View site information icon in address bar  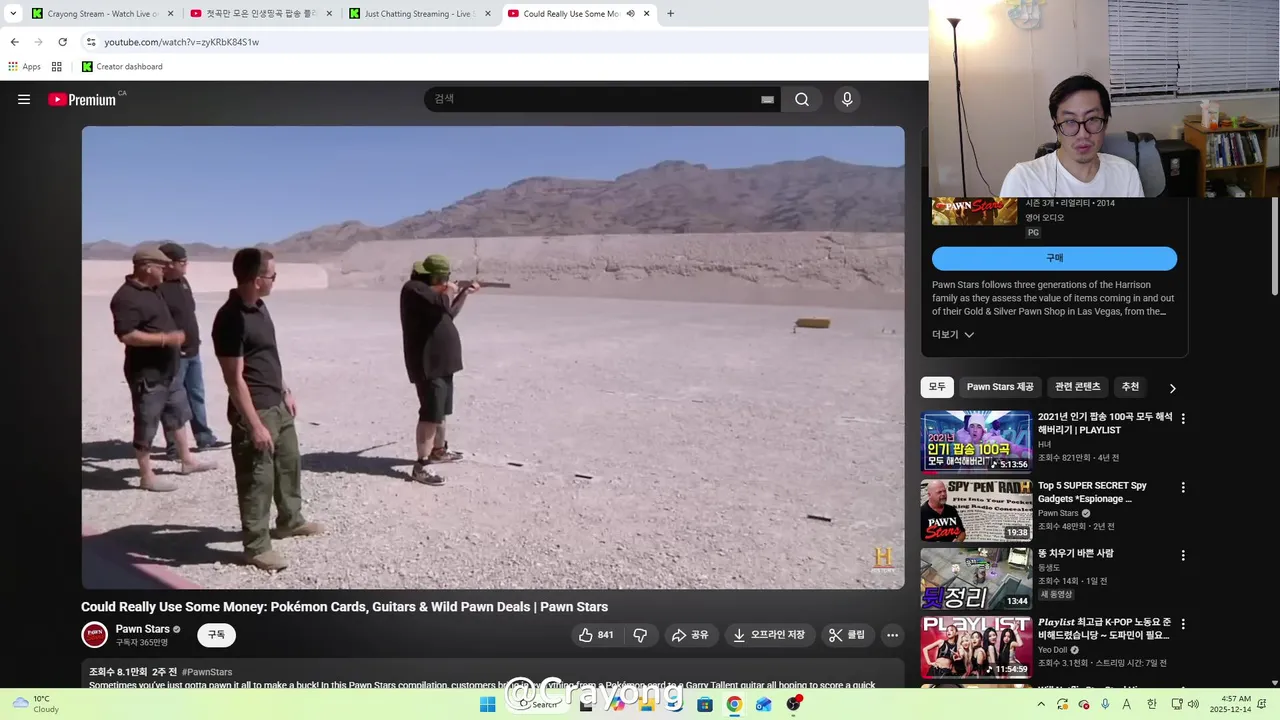pyautogui.click(x=91, y=42)
